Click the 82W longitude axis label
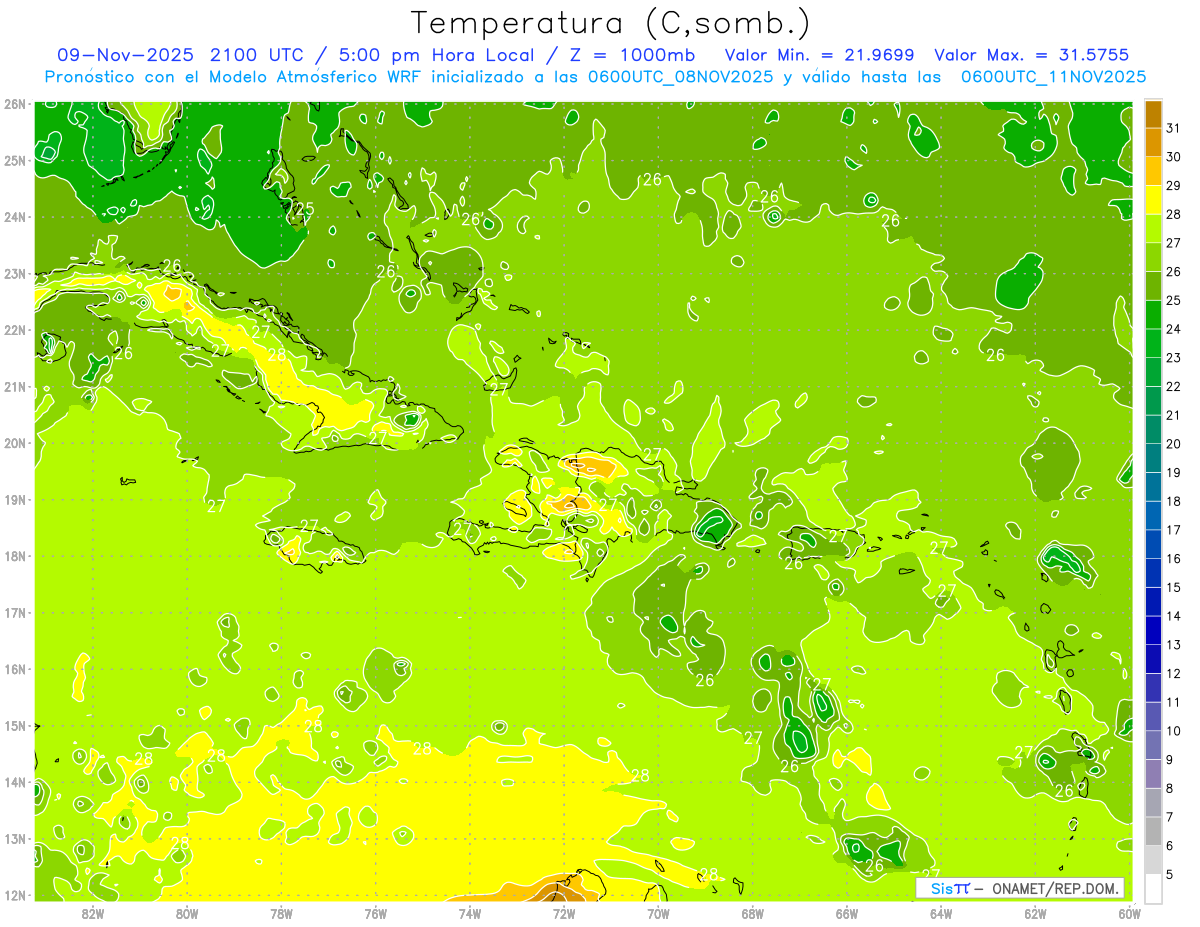1200x927 pixels. (93, 913)
